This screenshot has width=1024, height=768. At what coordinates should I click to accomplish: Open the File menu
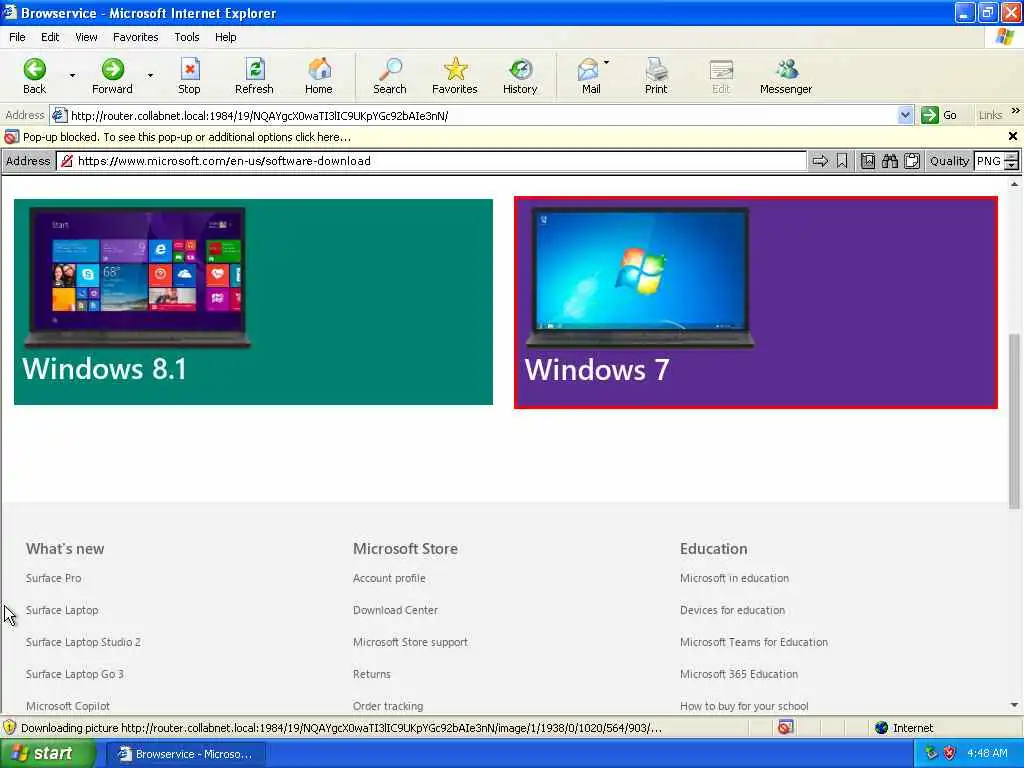(x=18, y=37)
